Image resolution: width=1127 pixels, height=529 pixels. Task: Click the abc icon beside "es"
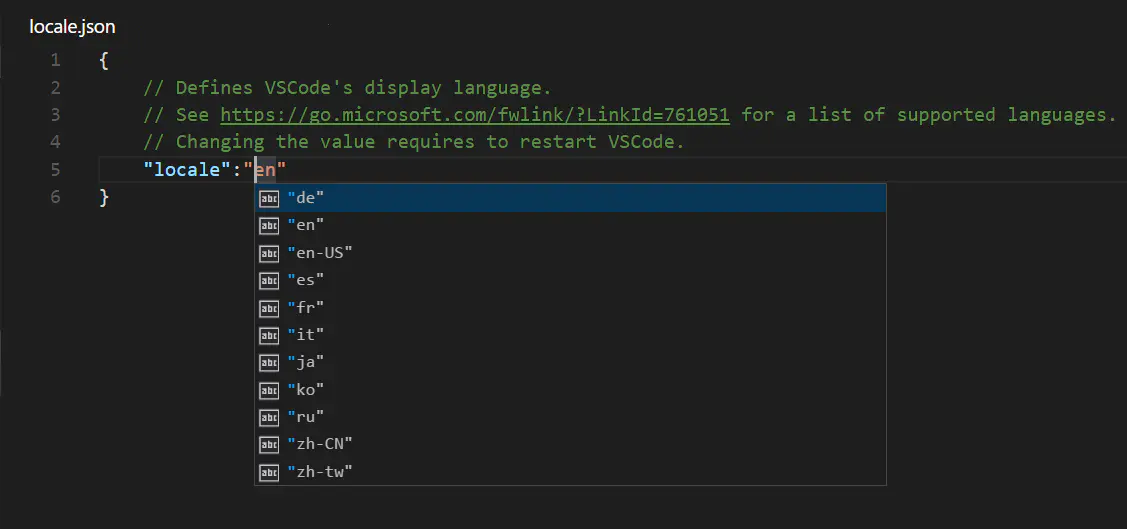pyautogui.click(x=269, y=280)
